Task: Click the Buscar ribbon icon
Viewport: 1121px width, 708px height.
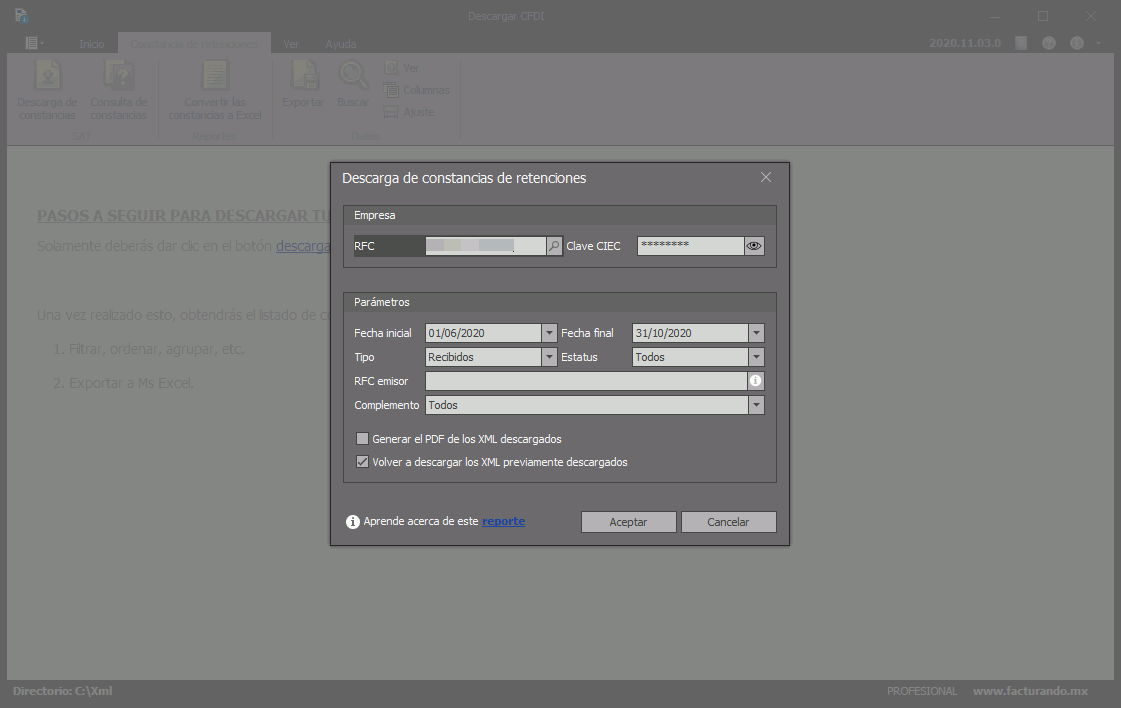Action: (x=352, y=76)
